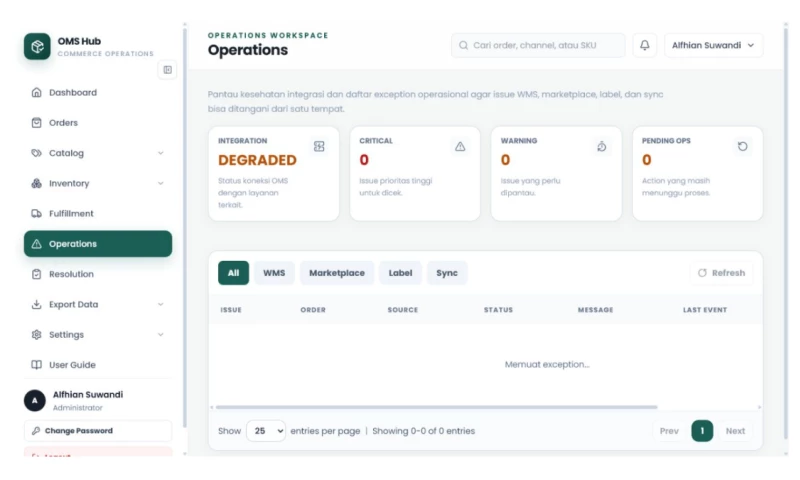Image resolution: width=800 pixels, height=480 pixels.
Task: Click the MESSAGE column header
Action: 595,310
